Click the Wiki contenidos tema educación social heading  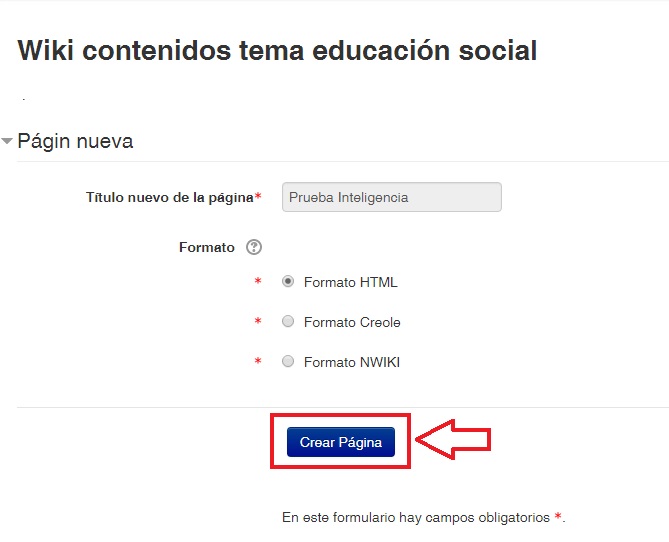pos(277,51)
